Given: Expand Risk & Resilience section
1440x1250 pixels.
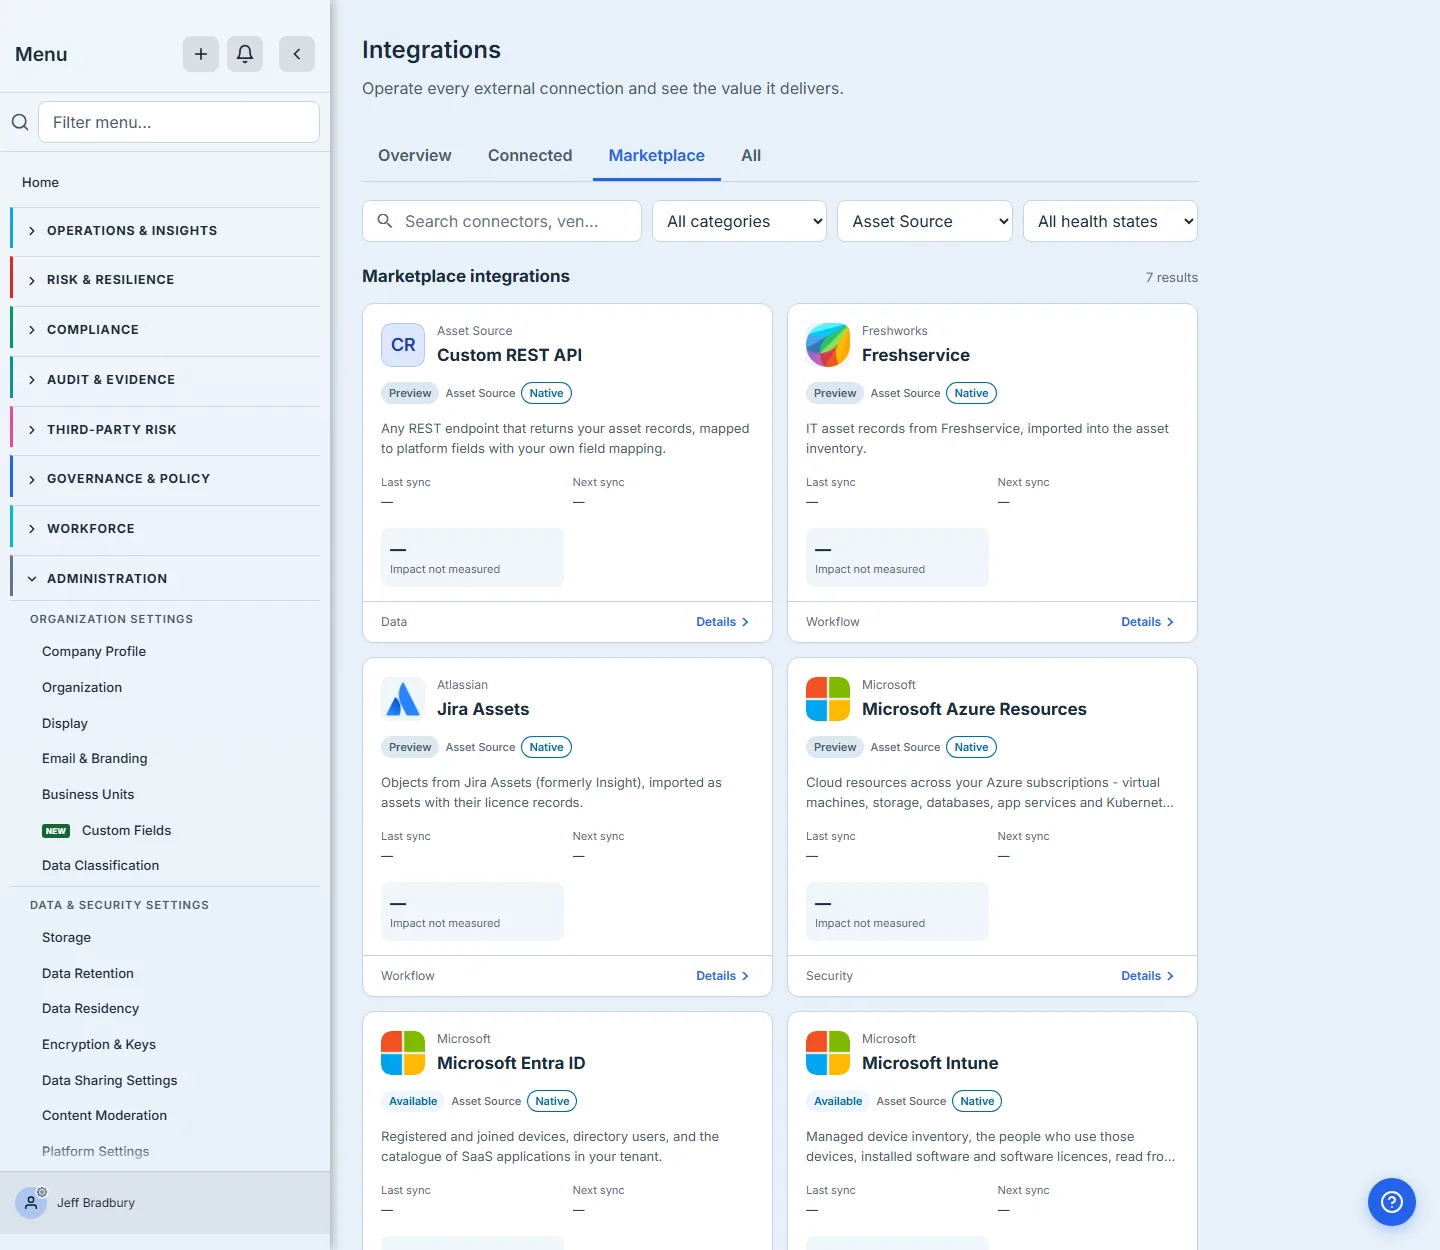Looking at the screenshot, I should point(165,280).
